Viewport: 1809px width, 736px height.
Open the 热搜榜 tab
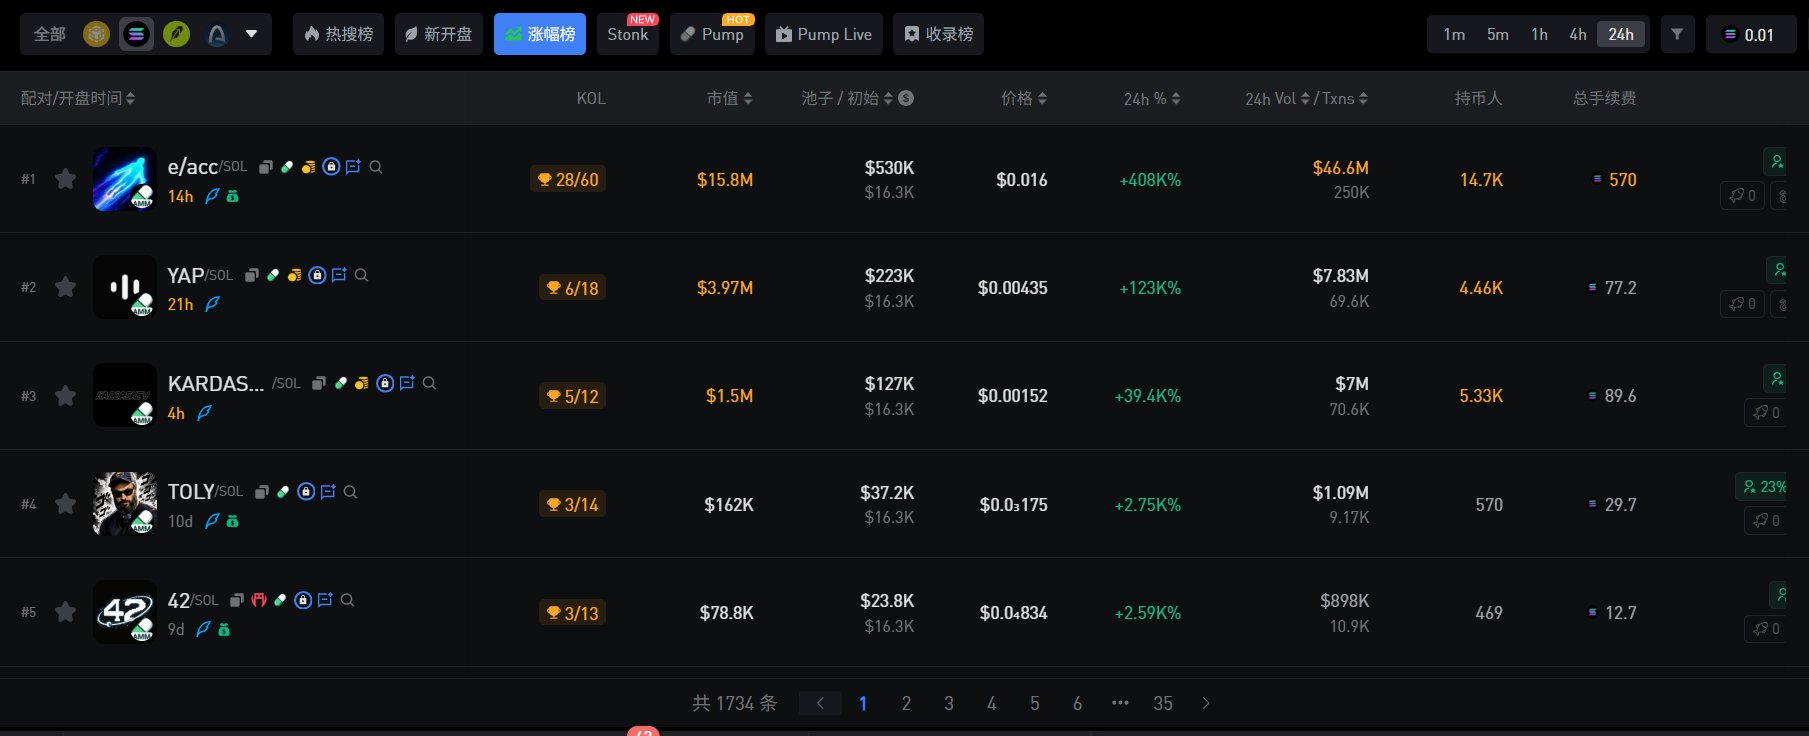pyautogui.click(x=338, y=34)
